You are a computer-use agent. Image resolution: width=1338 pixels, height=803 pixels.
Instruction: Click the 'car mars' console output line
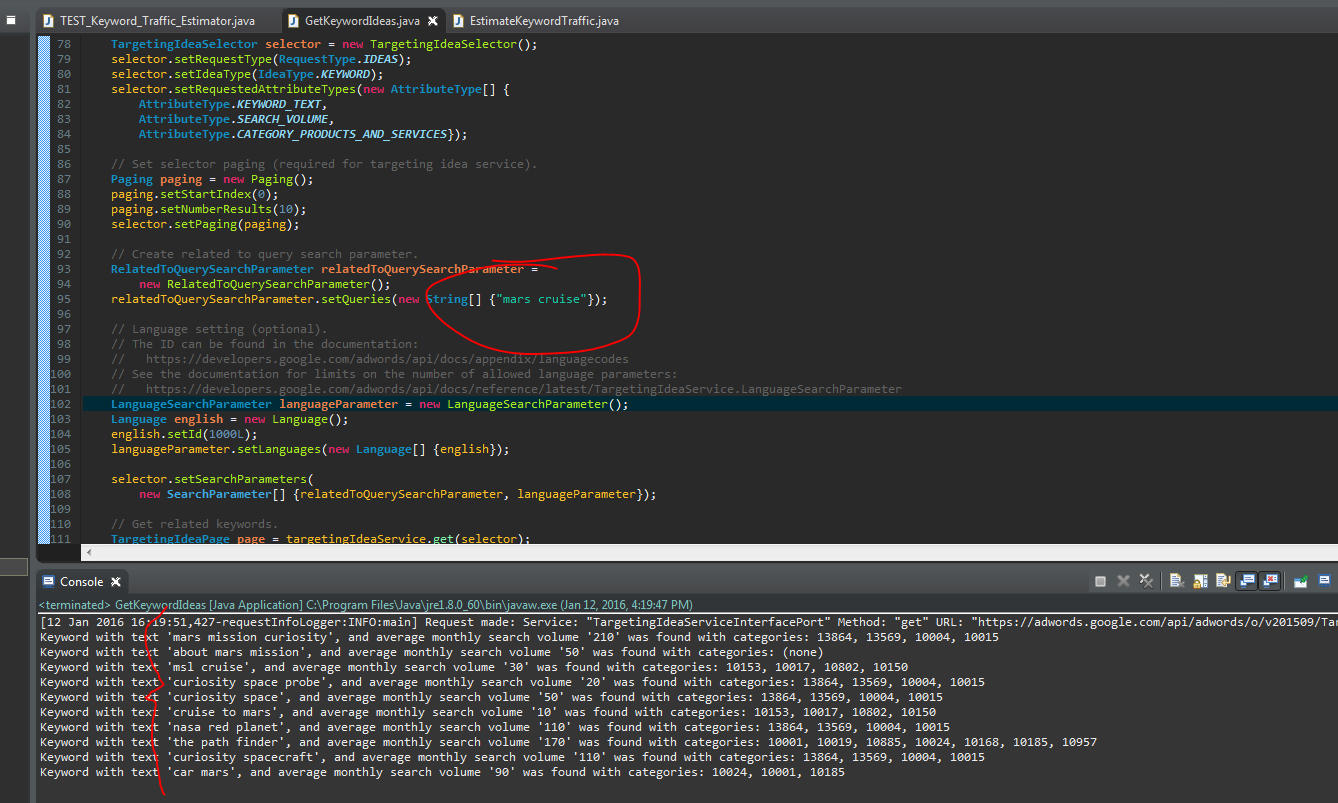click(442, 772)
